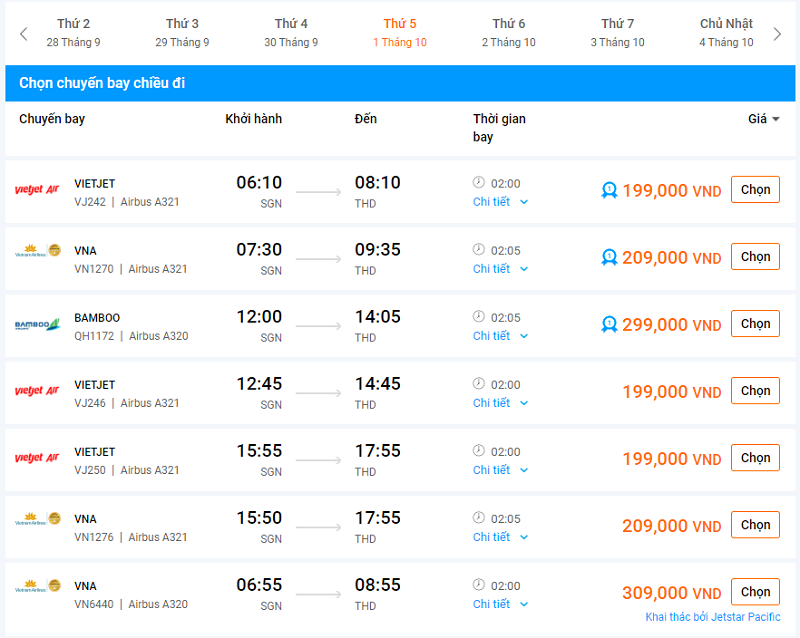Choose the VN1270 flight with Chọn button

click(x=755, y=257)
